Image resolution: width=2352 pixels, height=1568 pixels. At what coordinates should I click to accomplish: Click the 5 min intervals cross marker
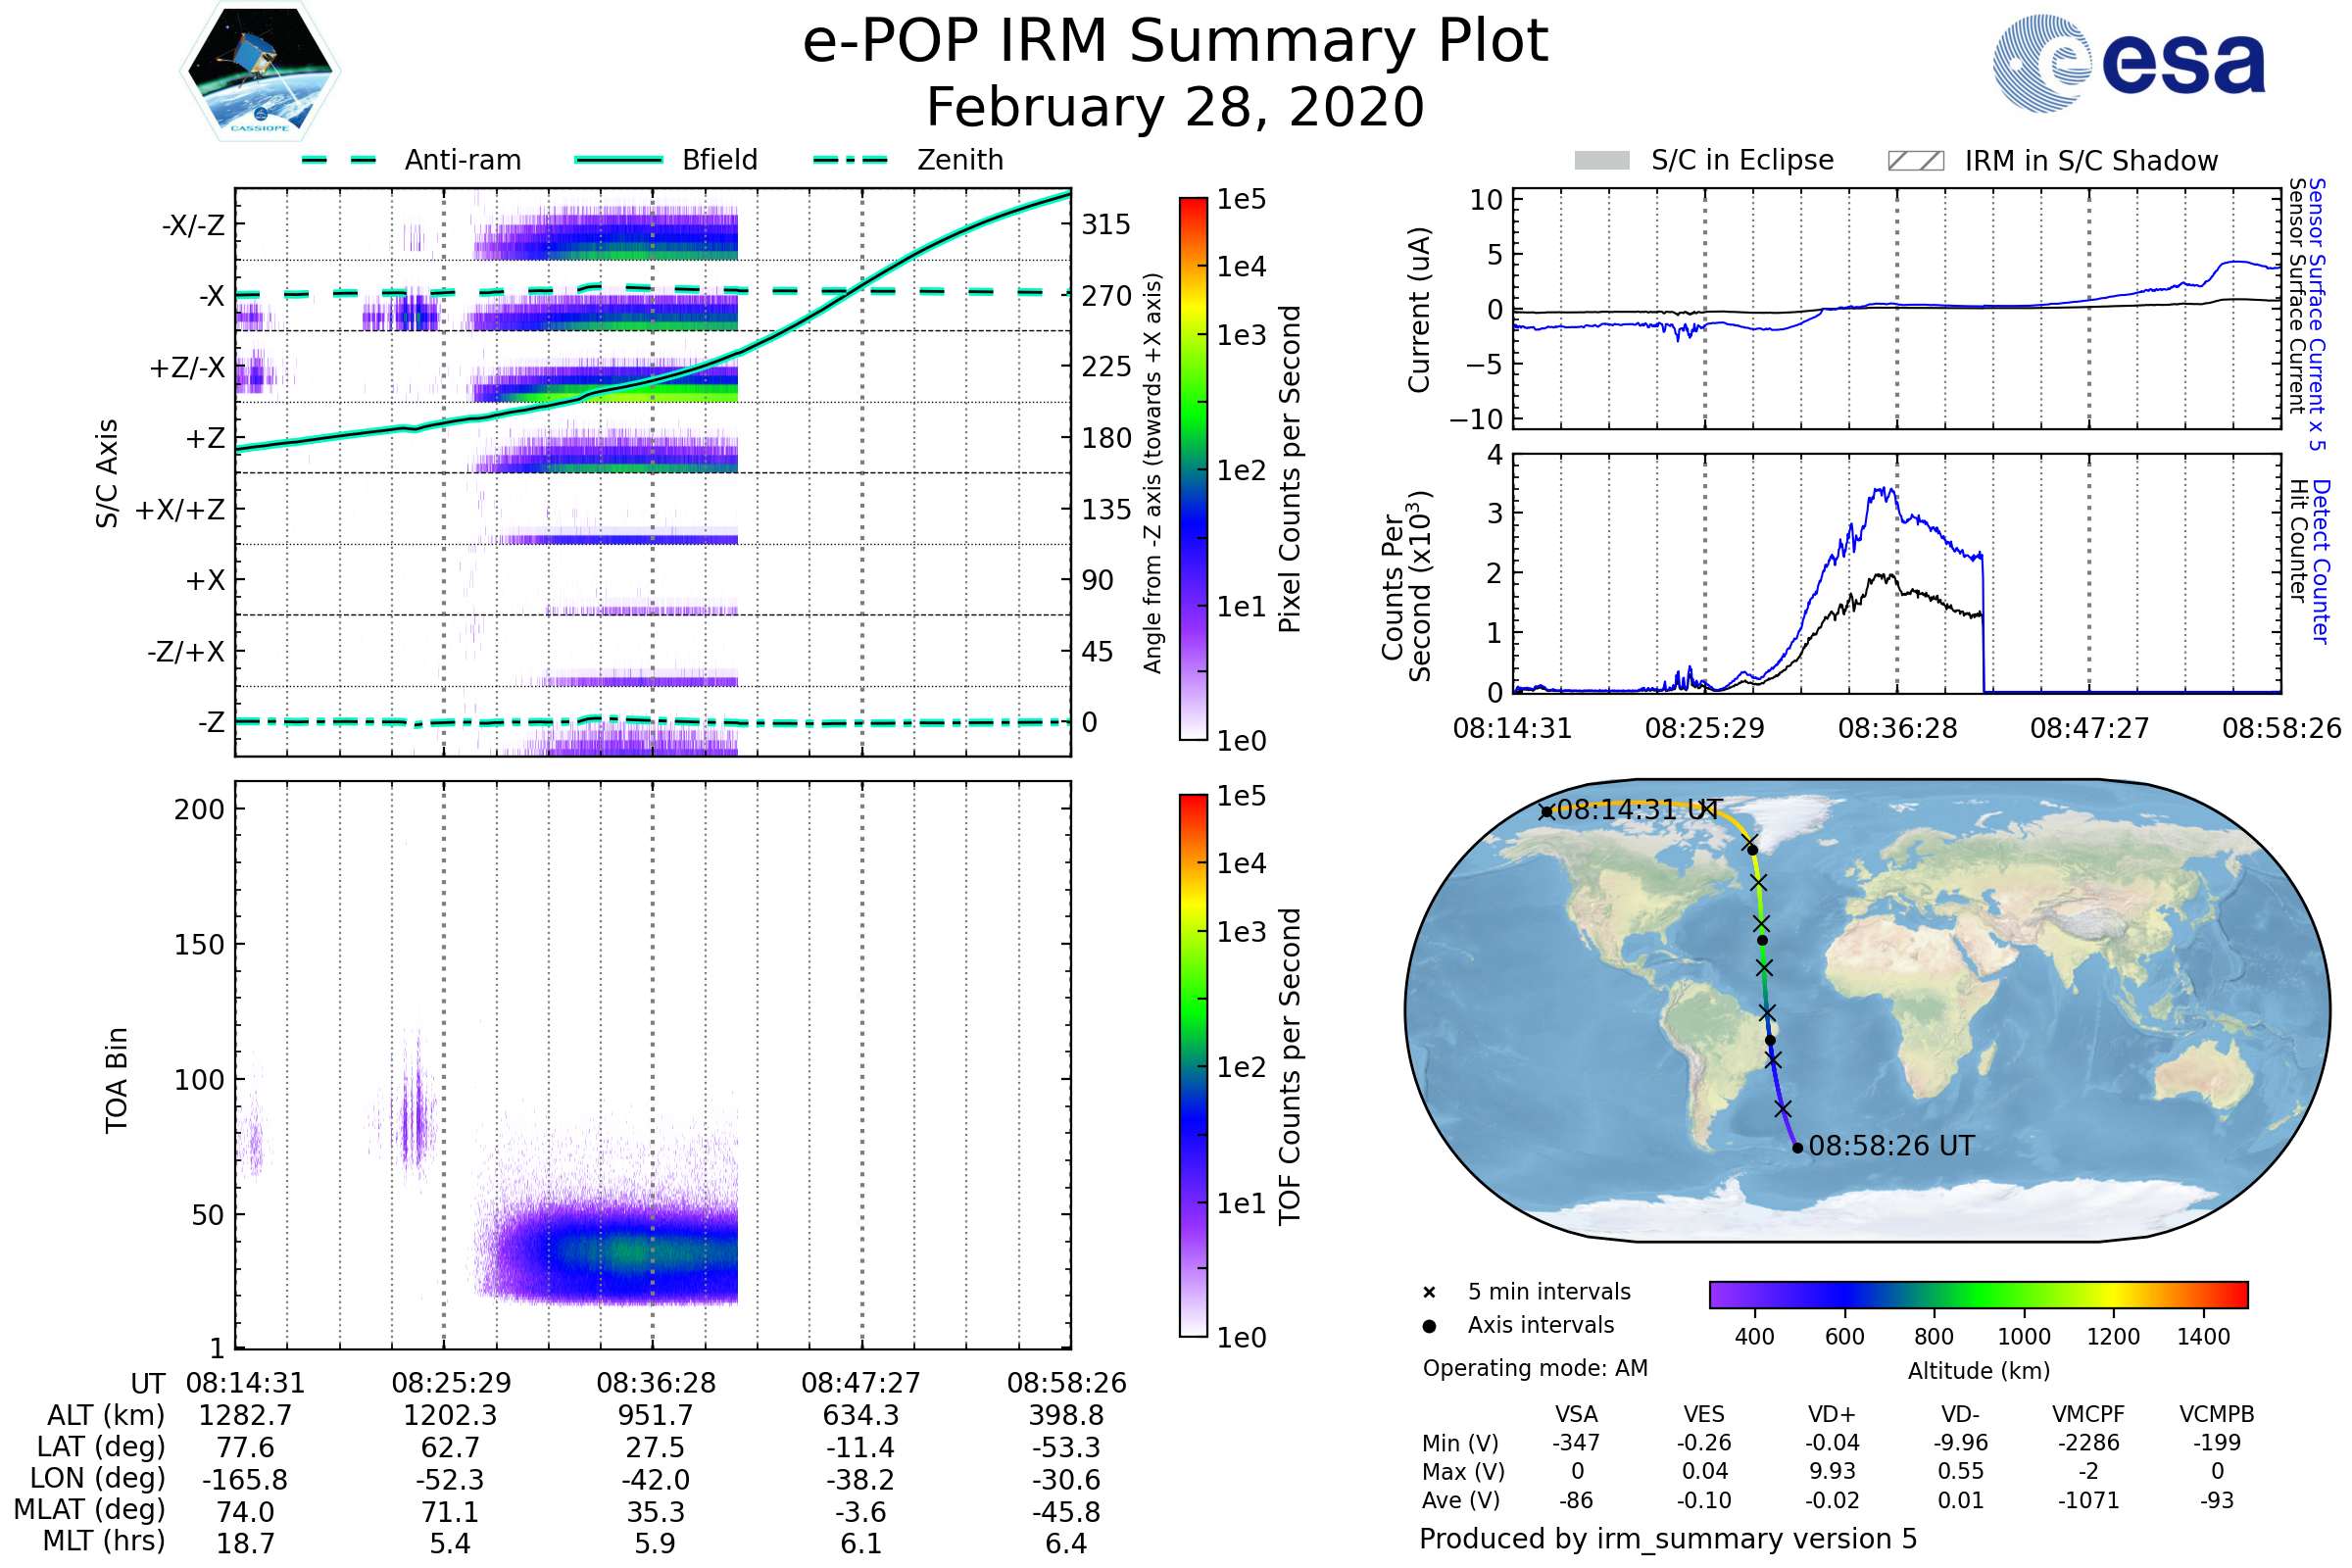click(1429, 1293)
